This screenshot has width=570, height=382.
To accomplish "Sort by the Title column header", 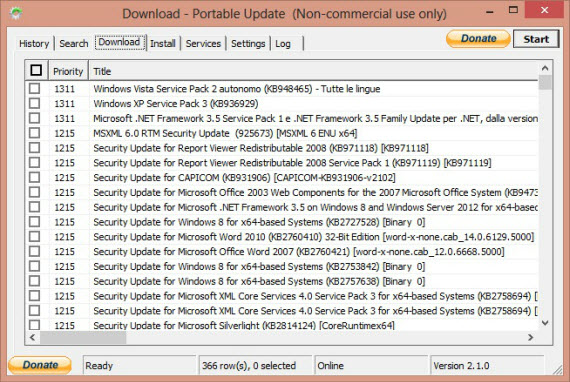I will tap(313, 71).
